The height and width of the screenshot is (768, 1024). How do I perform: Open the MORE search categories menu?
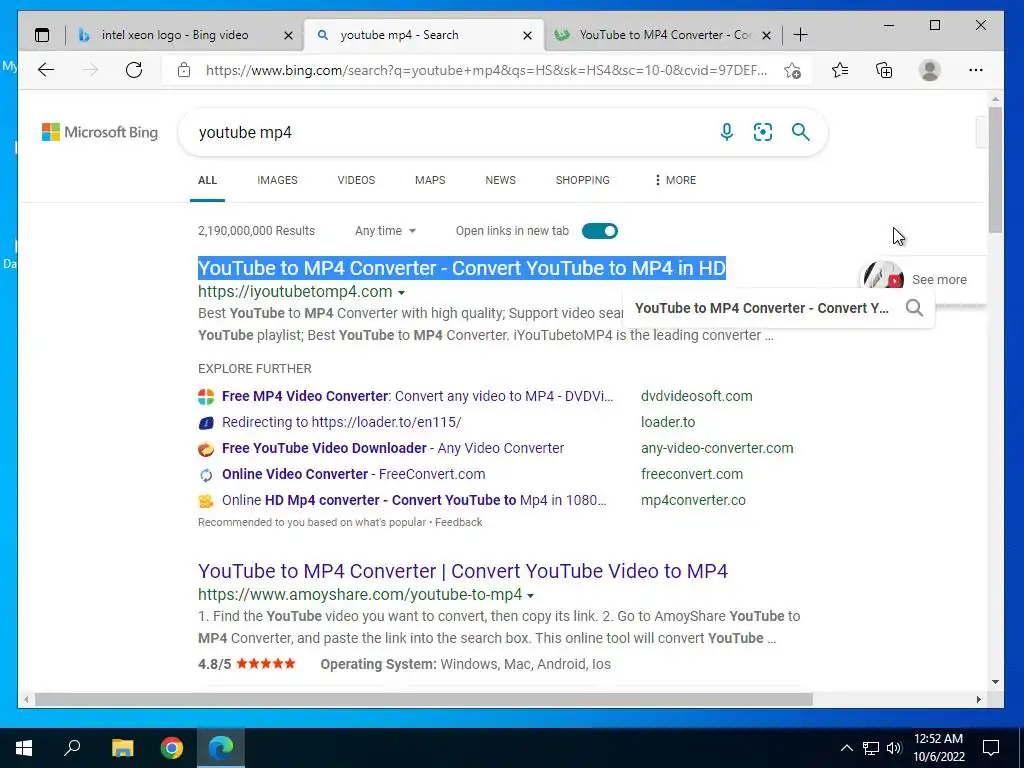click(675, 180)
